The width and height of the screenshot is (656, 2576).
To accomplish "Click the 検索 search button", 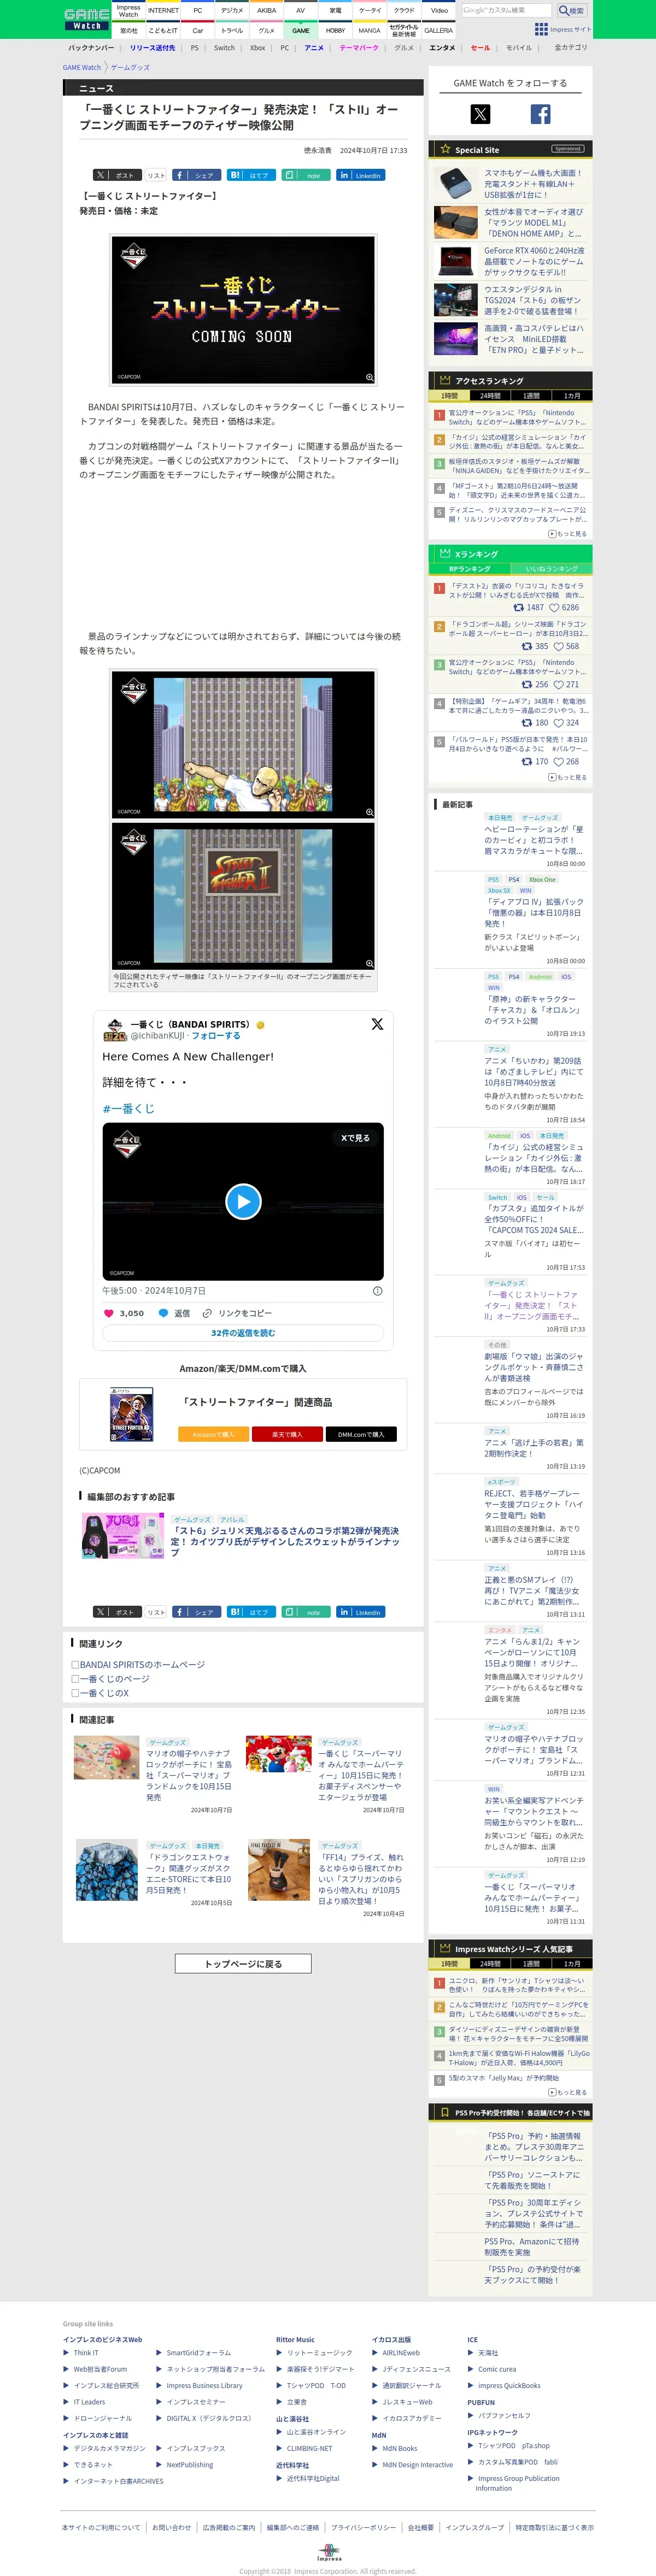I will tap(572, 10).
